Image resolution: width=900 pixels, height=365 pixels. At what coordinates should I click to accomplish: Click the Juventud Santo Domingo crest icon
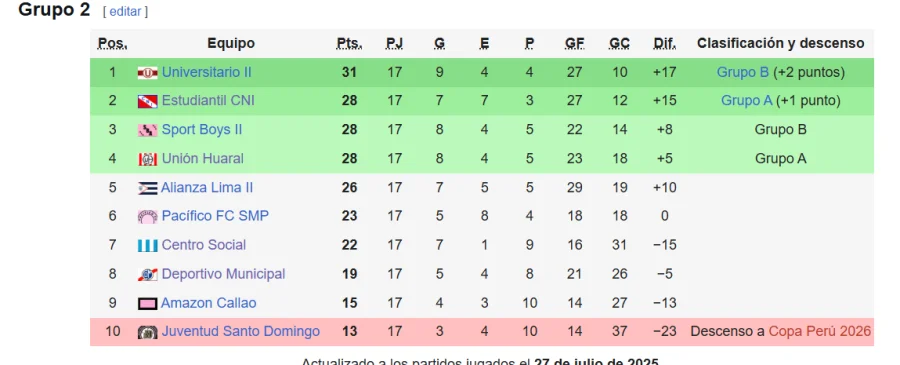point(148,332)
